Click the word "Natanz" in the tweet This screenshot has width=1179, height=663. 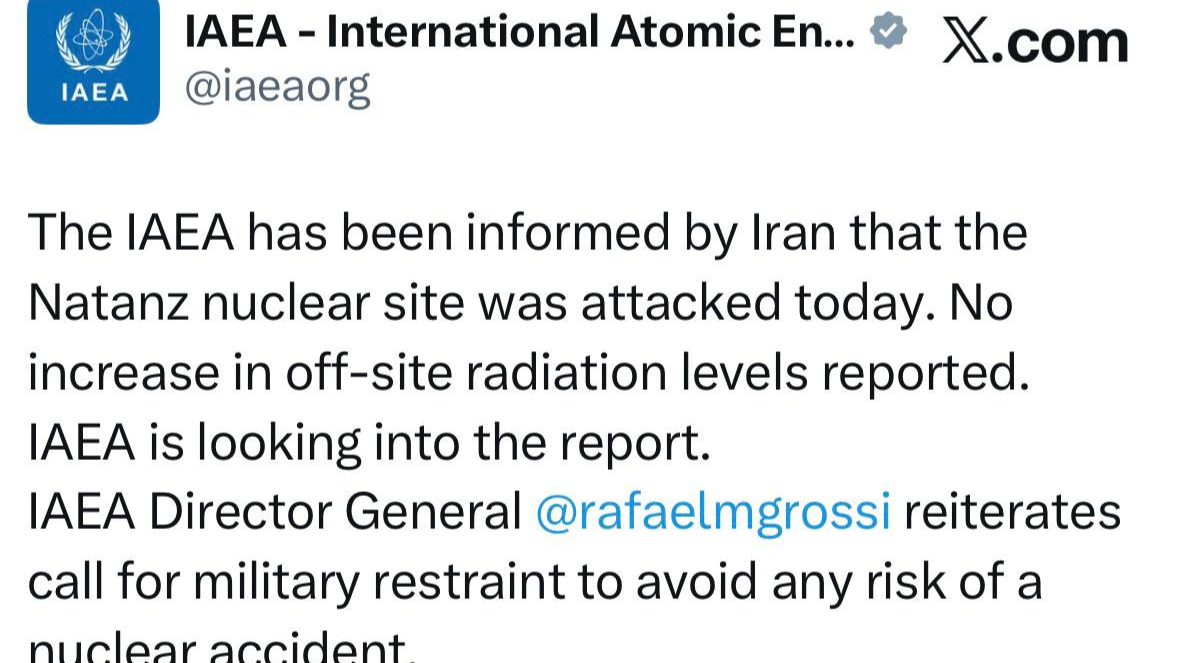tap(110, 303)
